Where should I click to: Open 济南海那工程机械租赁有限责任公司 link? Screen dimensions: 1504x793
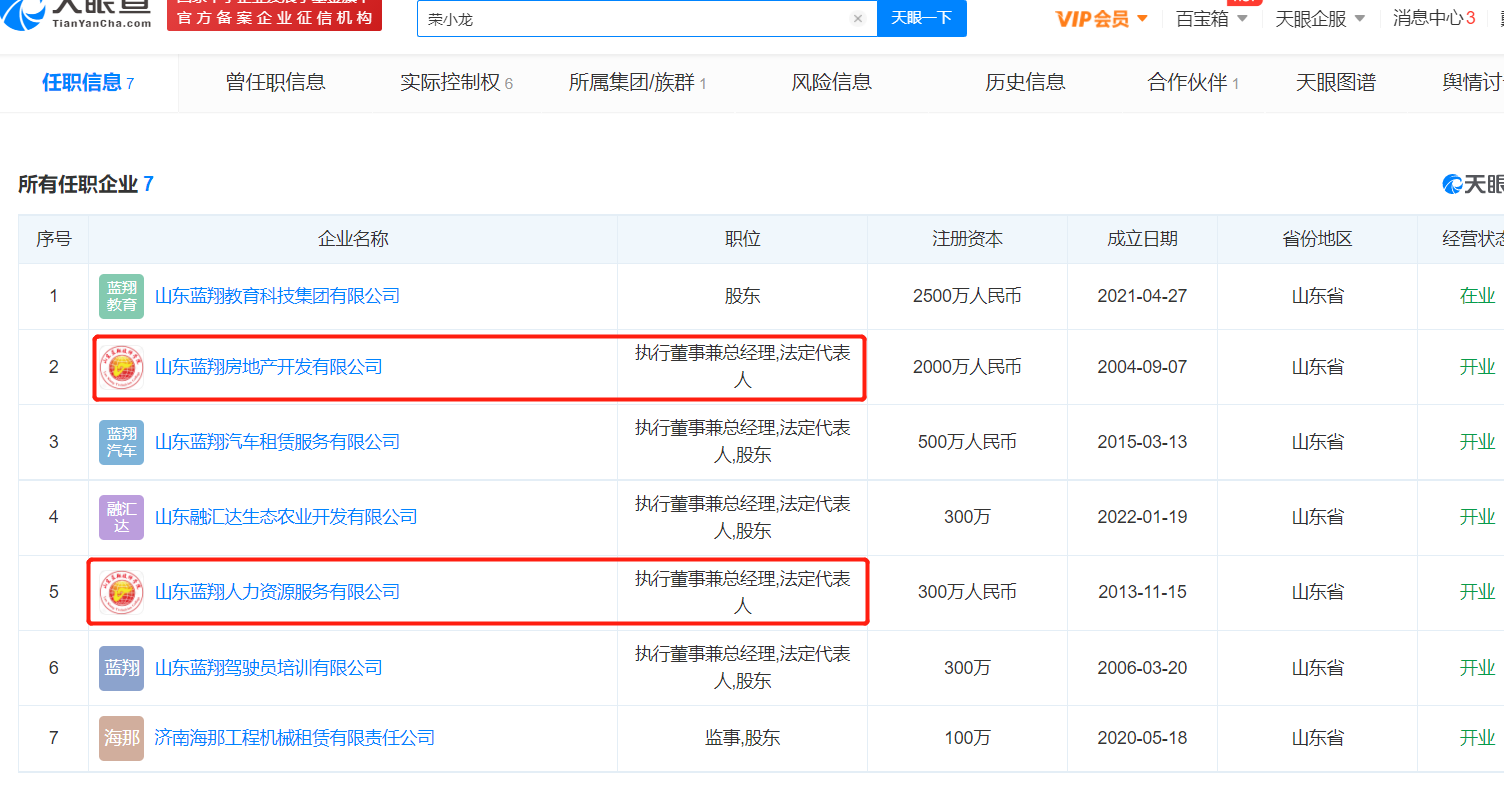[x=295, y=738]
